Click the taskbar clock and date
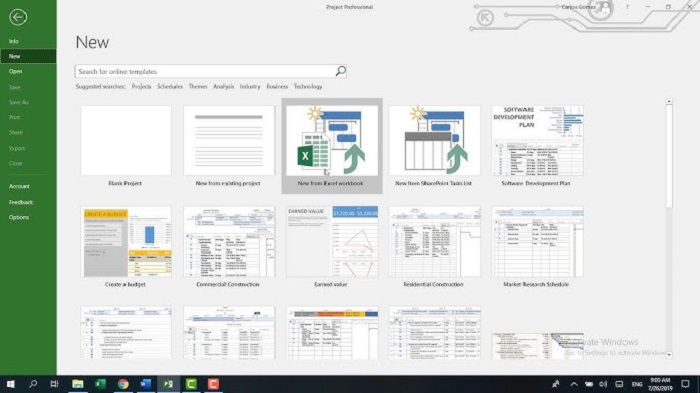Viewport: 700px width, 393px height. coord(660,384)
